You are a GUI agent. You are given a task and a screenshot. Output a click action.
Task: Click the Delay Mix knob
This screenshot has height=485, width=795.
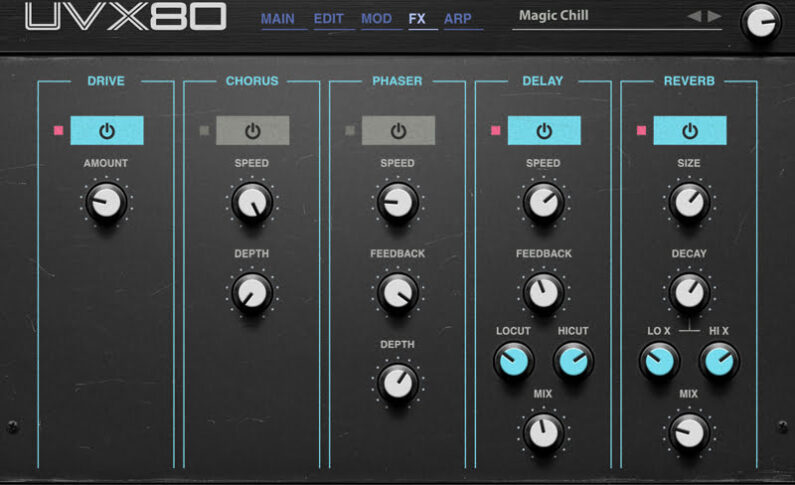544,433
